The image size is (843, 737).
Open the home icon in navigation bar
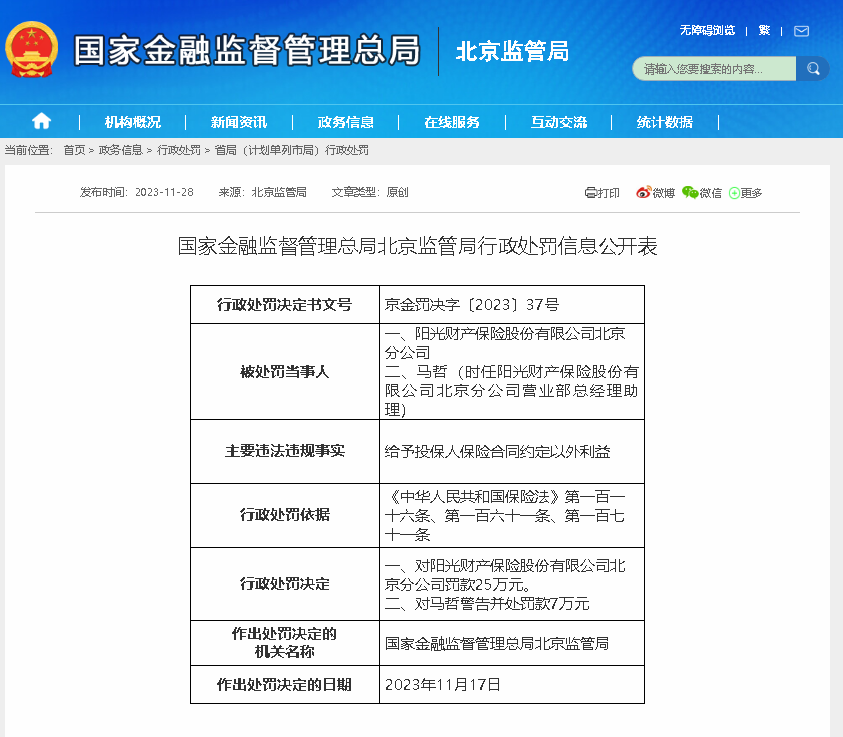point(41,121)
